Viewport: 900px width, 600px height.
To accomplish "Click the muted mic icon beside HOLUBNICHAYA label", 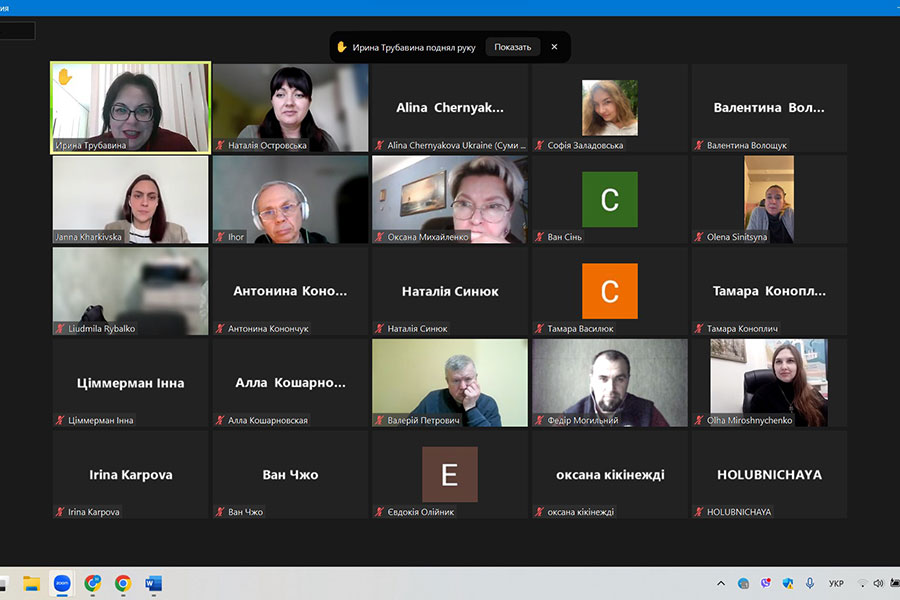I will tap(699, 512).
